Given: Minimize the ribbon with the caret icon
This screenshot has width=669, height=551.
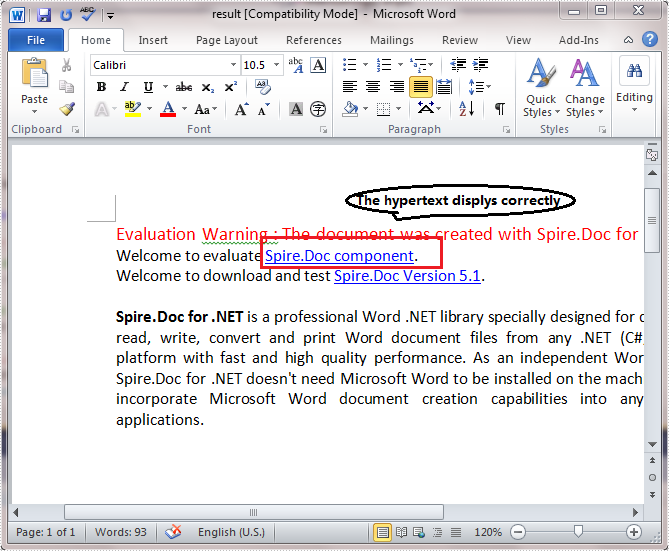Looking at the screenshot, I should [x=628, y=40].
